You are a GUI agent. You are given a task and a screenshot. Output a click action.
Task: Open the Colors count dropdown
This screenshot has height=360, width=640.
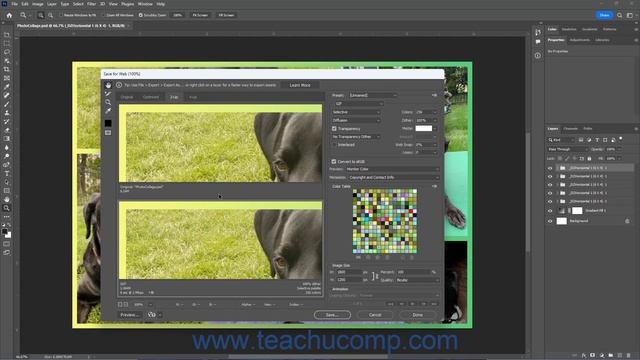click(x=427, y=112)
